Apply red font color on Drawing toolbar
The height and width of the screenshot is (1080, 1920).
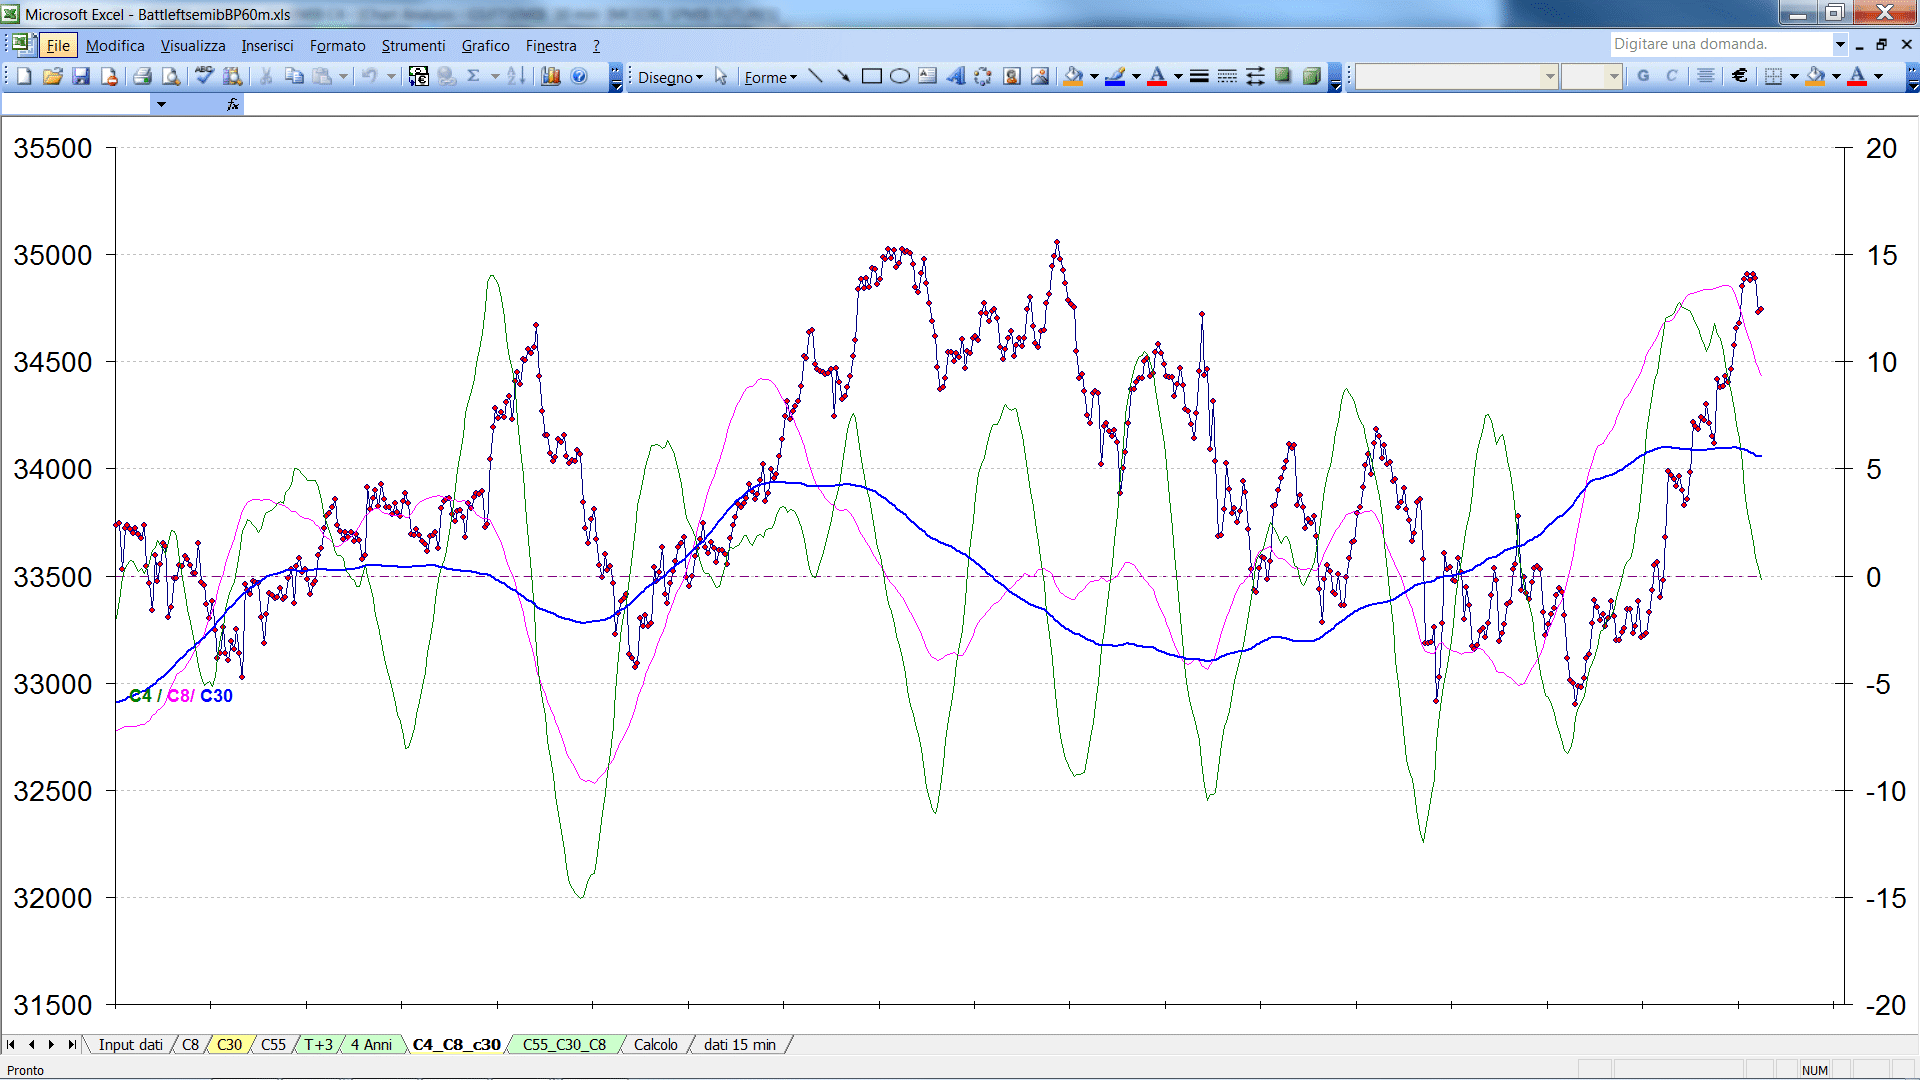click(1157, 76)
